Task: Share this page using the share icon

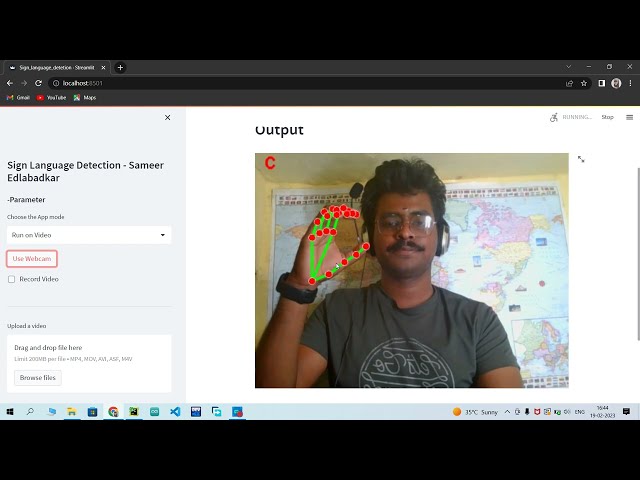Action: pyautogui.click(x=569, y=83)
